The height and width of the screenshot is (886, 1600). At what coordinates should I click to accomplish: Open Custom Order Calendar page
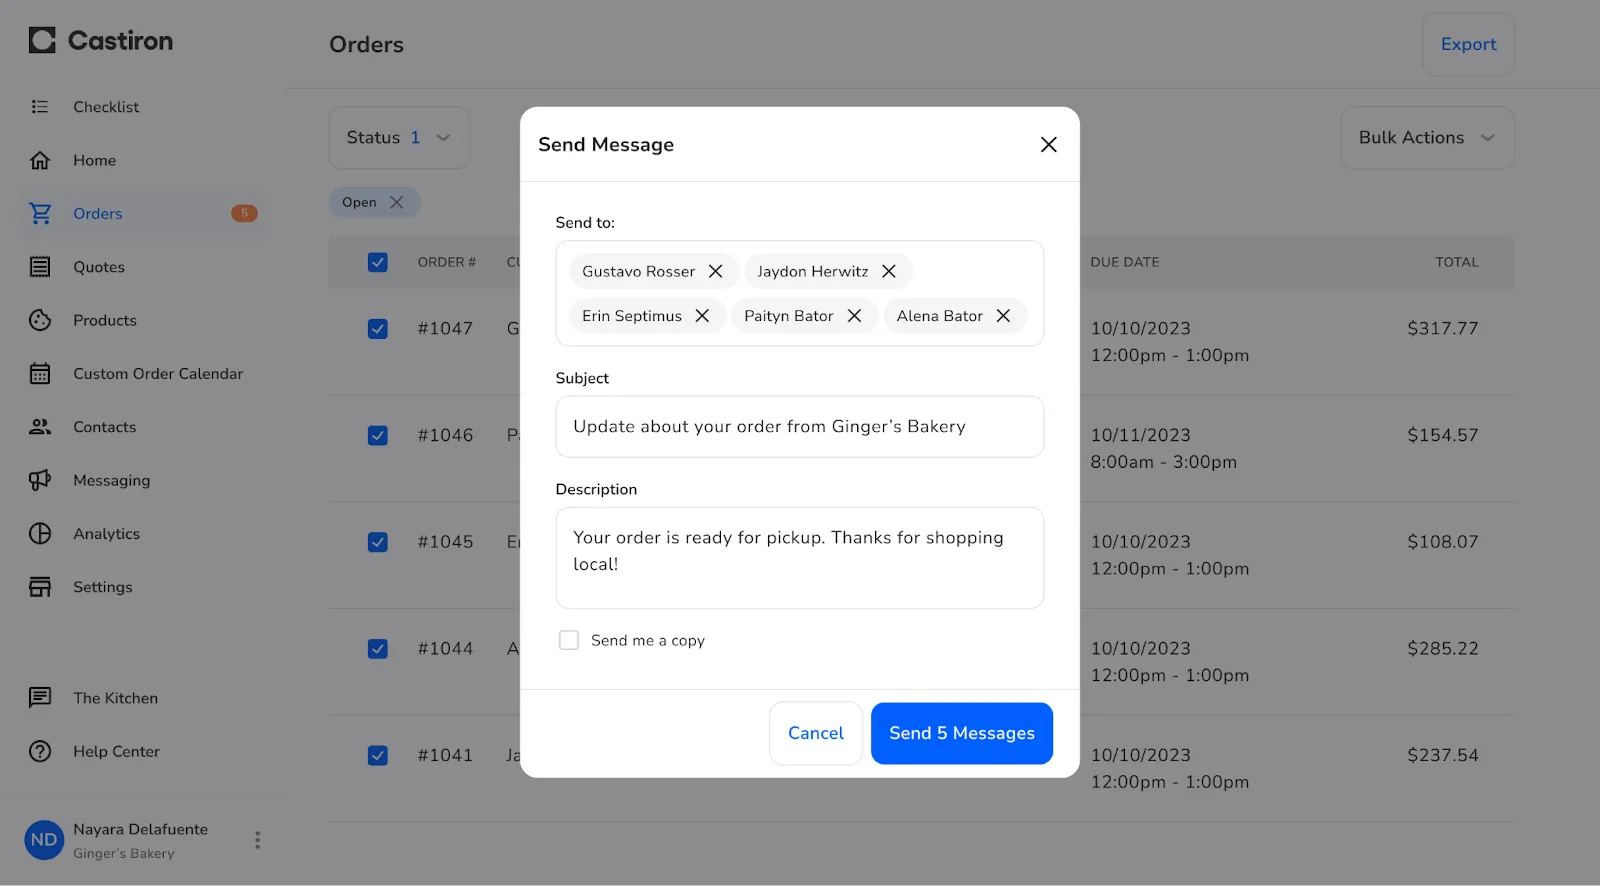(157, 374)
